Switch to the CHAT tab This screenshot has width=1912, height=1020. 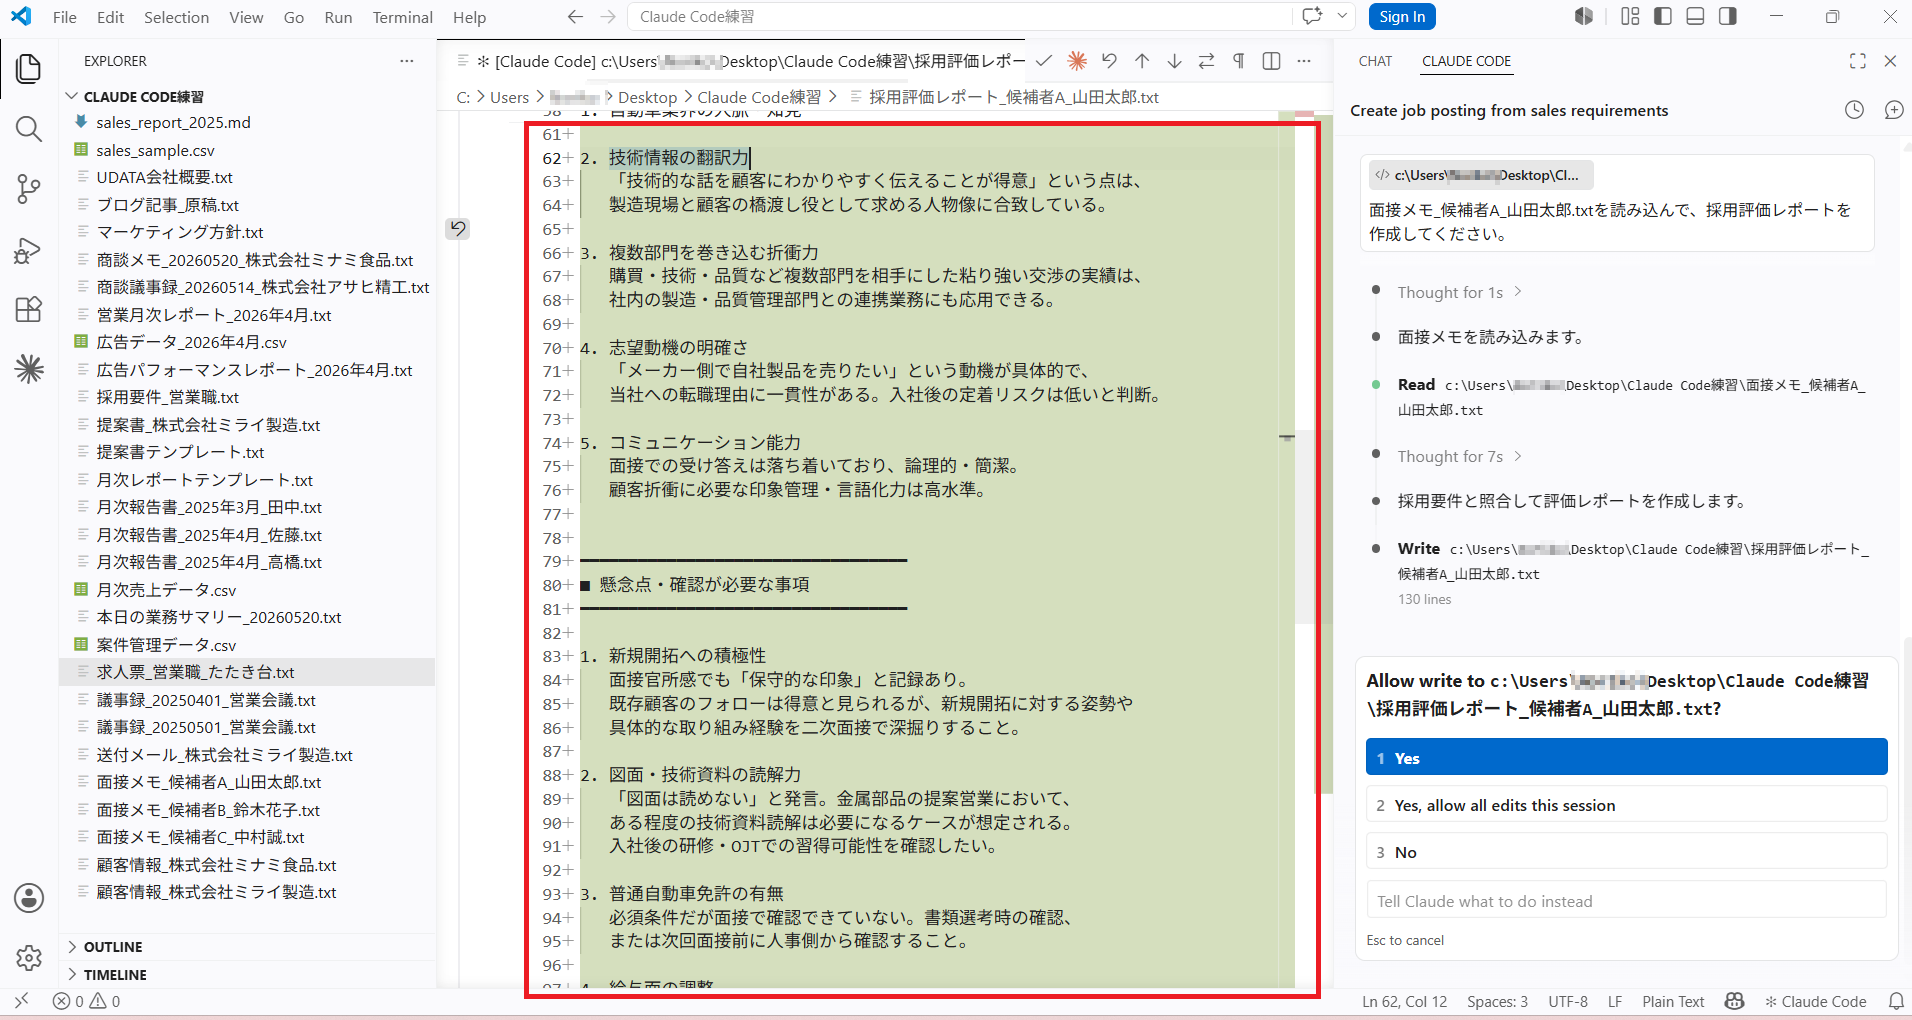point(1375,61)
